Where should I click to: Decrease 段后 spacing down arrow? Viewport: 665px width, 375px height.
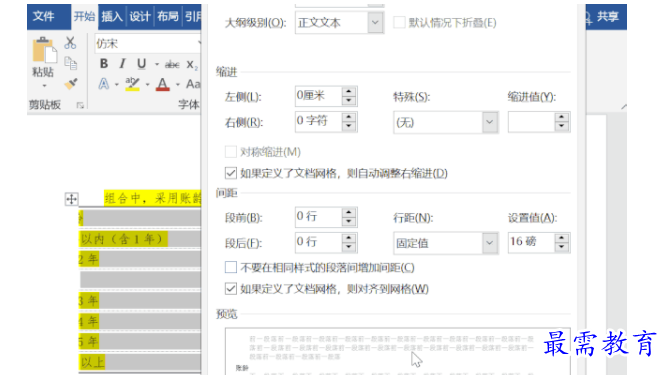349,247
